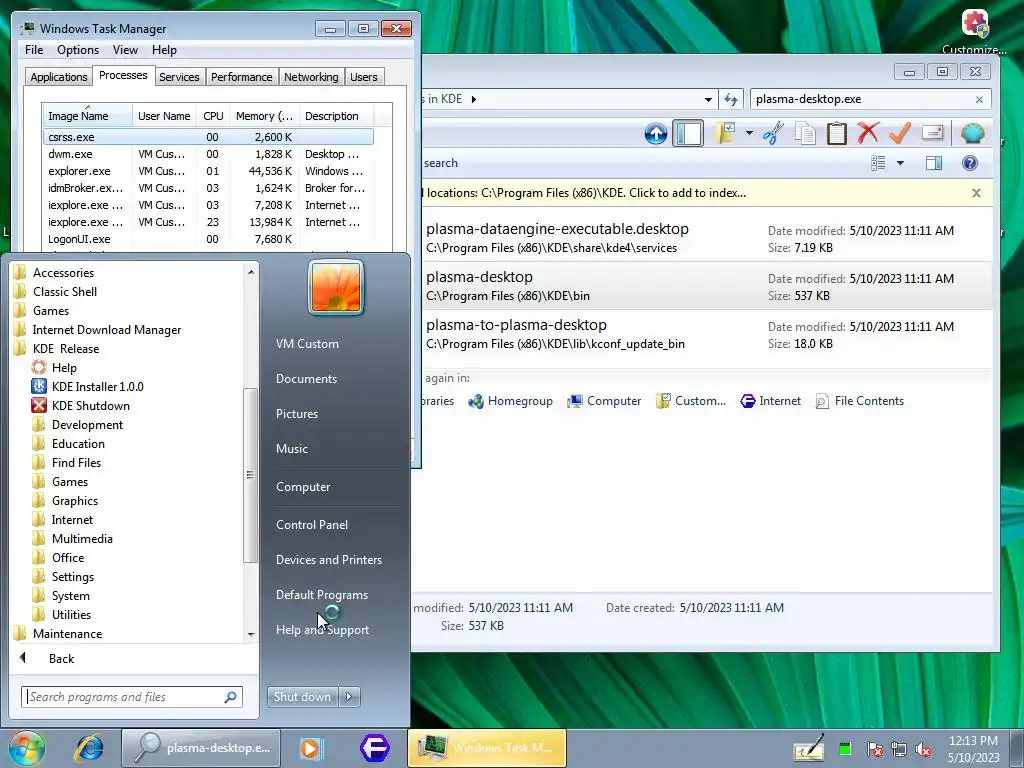Viewport: 1024px width, 768px height.
Task: Sort processes by CPU column
Action: click(x=213, y=116)
